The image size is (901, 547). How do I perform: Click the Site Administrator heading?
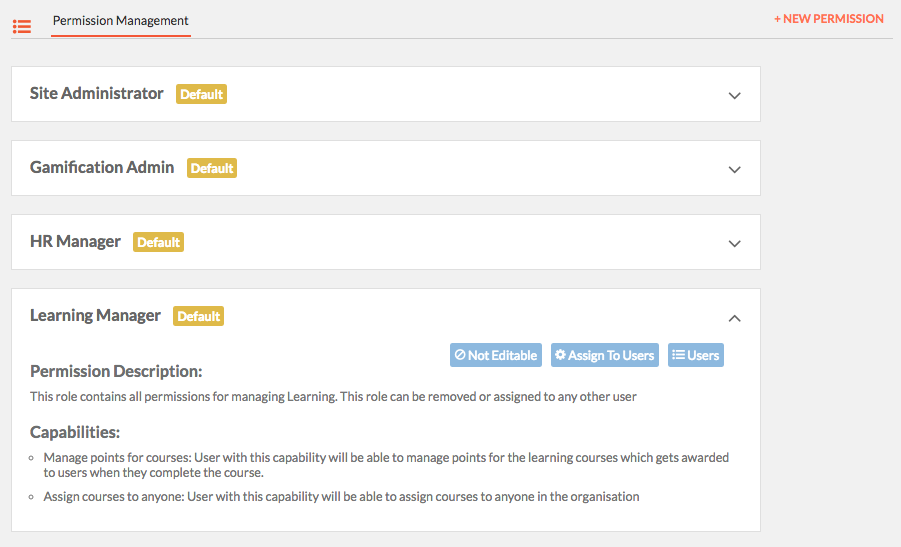click(97, 93)
